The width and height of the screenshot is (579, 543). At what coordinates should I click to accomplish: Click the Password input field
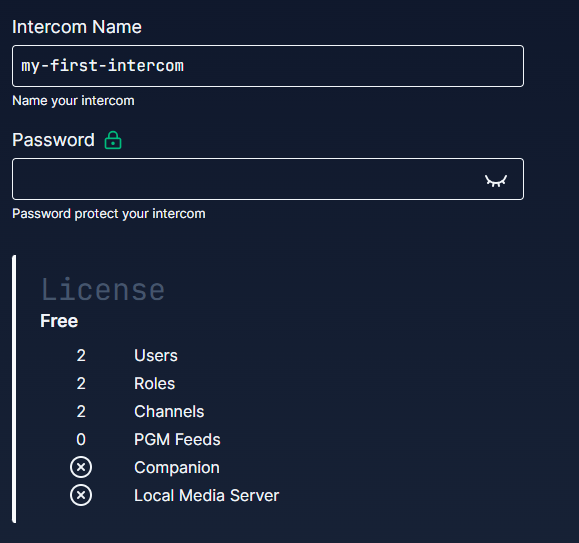coord(268,179)
